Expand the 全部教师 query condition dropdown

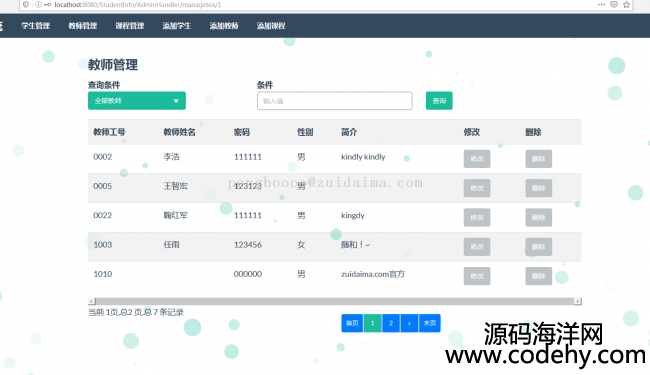pos(137,101)
